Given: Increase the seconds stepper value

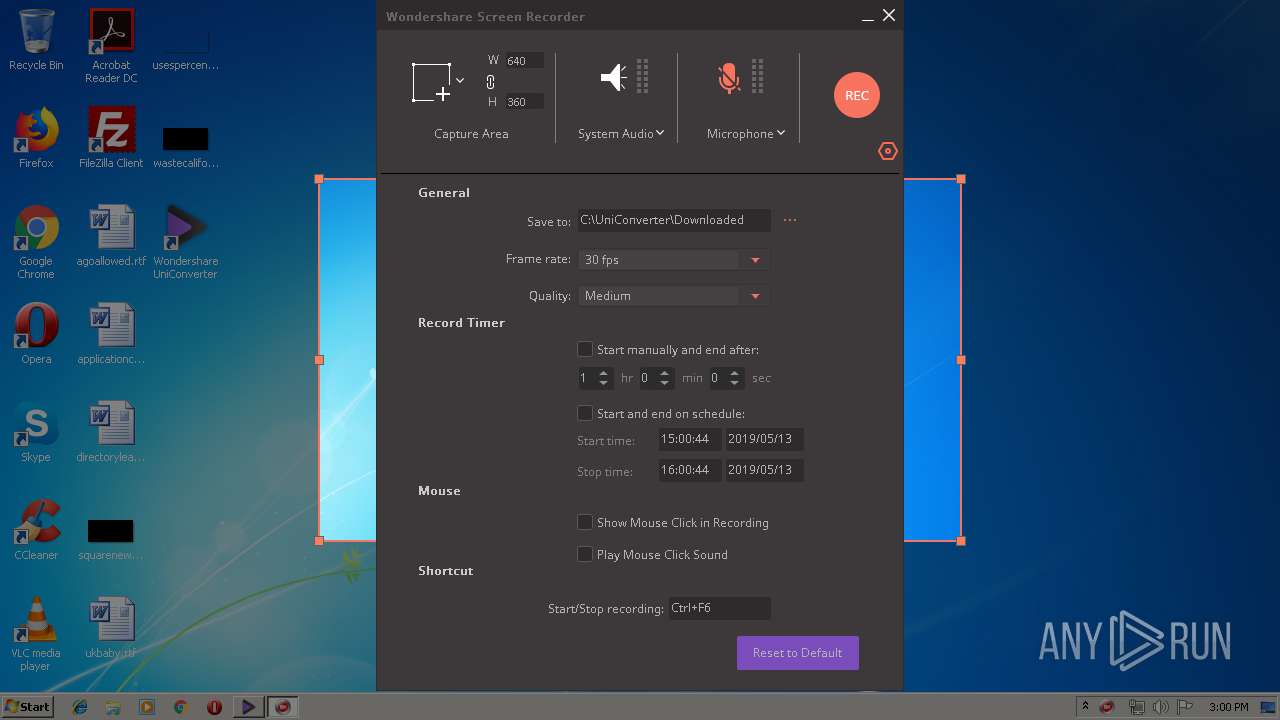Looking at the screenshot, I should coord(735,373).
